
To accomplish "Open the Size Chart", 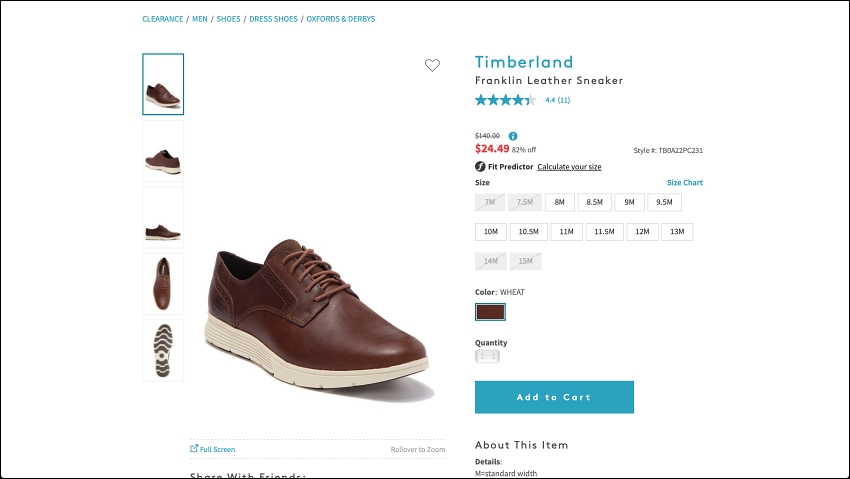I will (685, 183).
